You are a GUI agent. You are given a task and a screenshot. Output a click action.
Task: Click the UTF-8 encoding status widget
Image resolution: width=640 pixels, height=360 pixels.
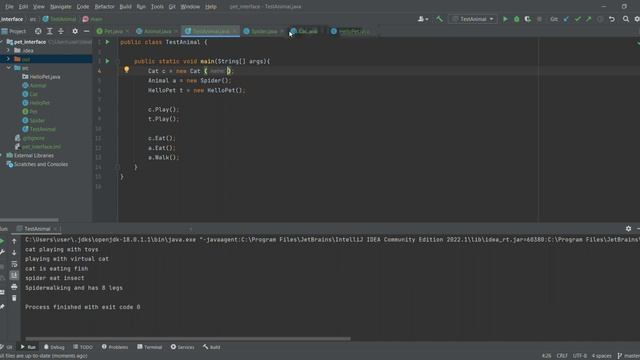click(x=580, y=356)
